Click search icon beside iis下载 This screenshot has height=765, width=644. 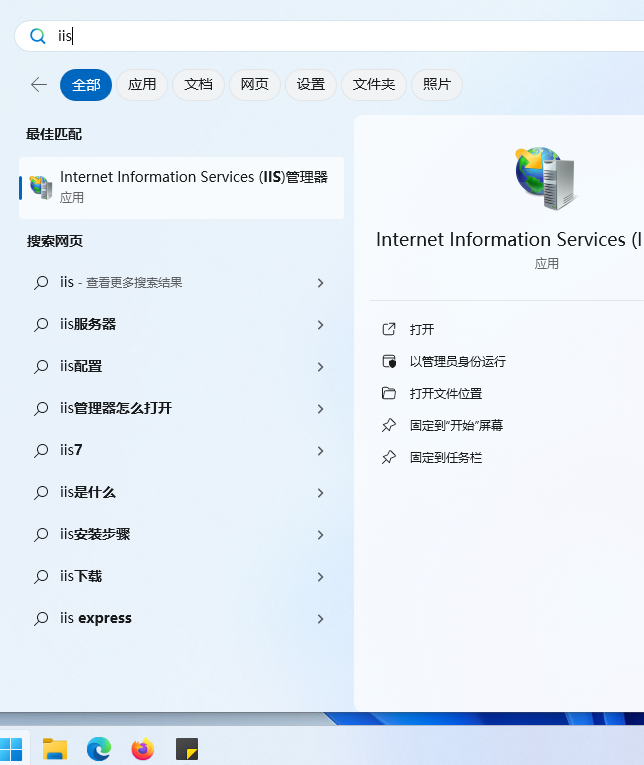click(x=41, y=576)
